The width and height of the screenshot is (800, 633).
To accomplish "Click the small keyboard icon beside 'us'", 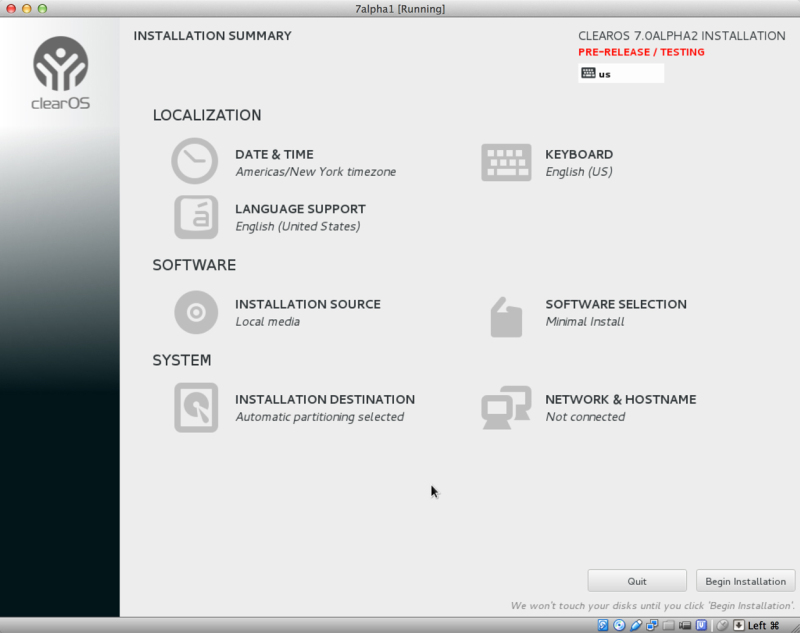I will [588, 73].
